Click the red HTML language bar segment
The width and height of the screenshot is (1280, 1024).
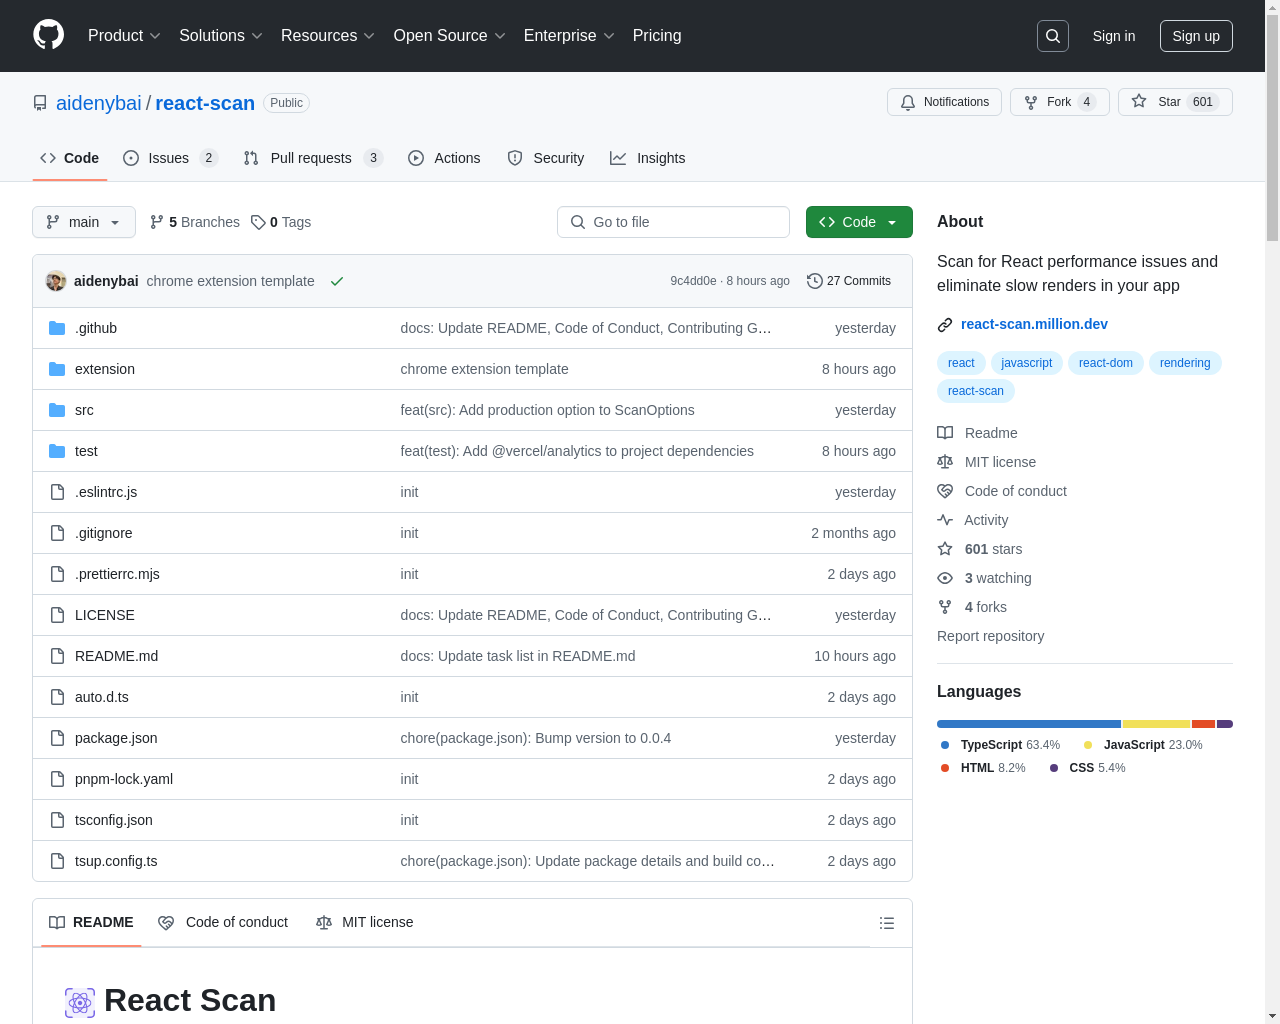[1203, 724]
